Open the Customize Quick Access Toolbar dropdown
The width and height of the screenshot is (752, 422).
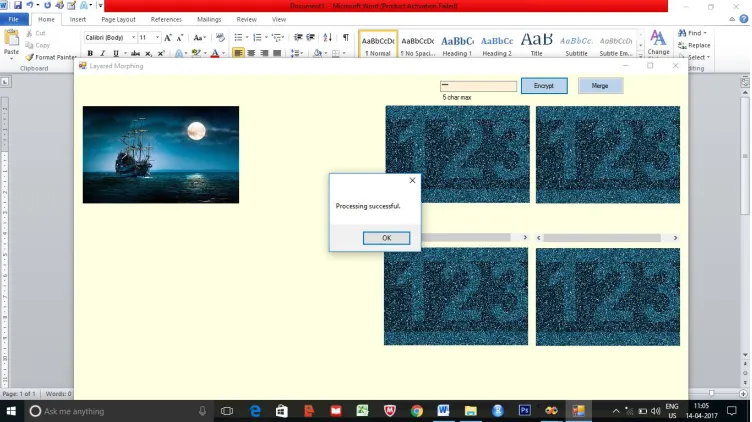(x=100, y=6)
